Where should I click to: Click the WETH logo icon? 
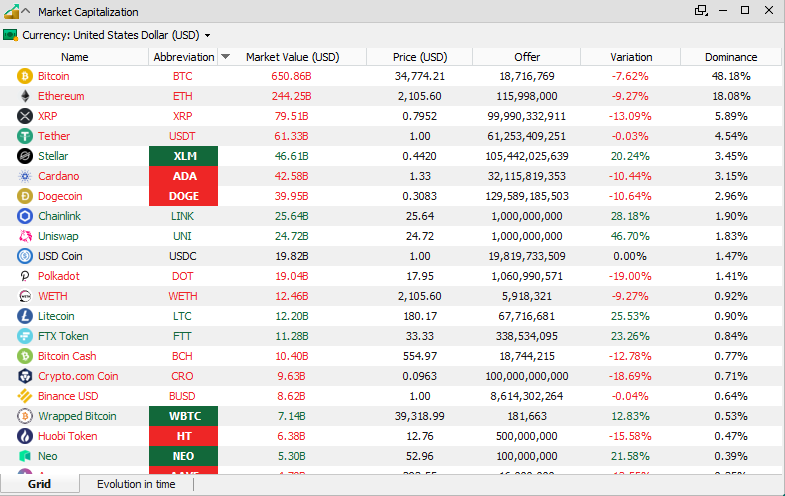tap(25, 296)
